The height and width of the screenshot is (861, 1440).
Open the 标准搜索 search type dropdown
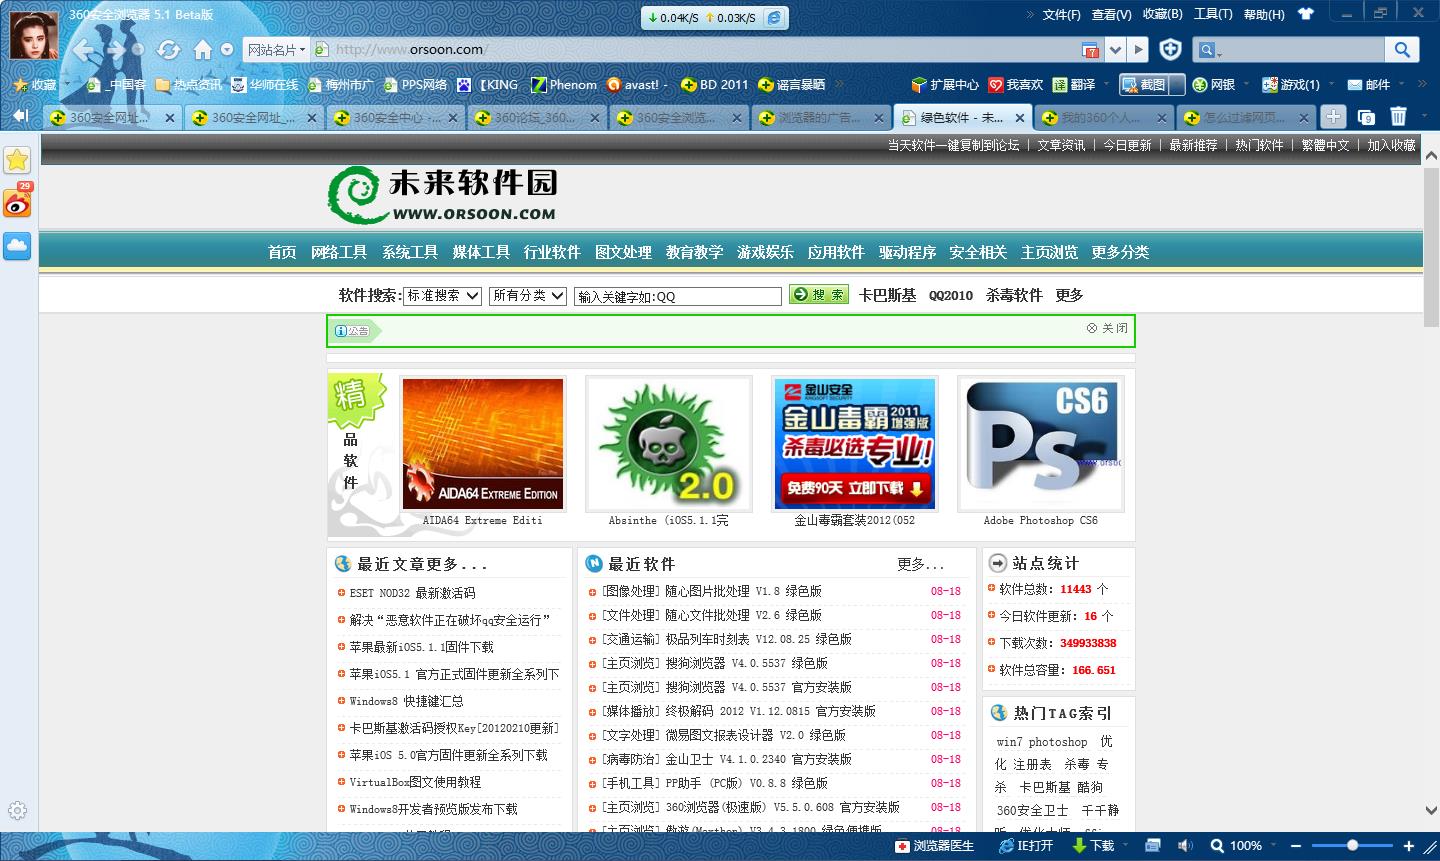pyautogui.click(x=441, y=295)
